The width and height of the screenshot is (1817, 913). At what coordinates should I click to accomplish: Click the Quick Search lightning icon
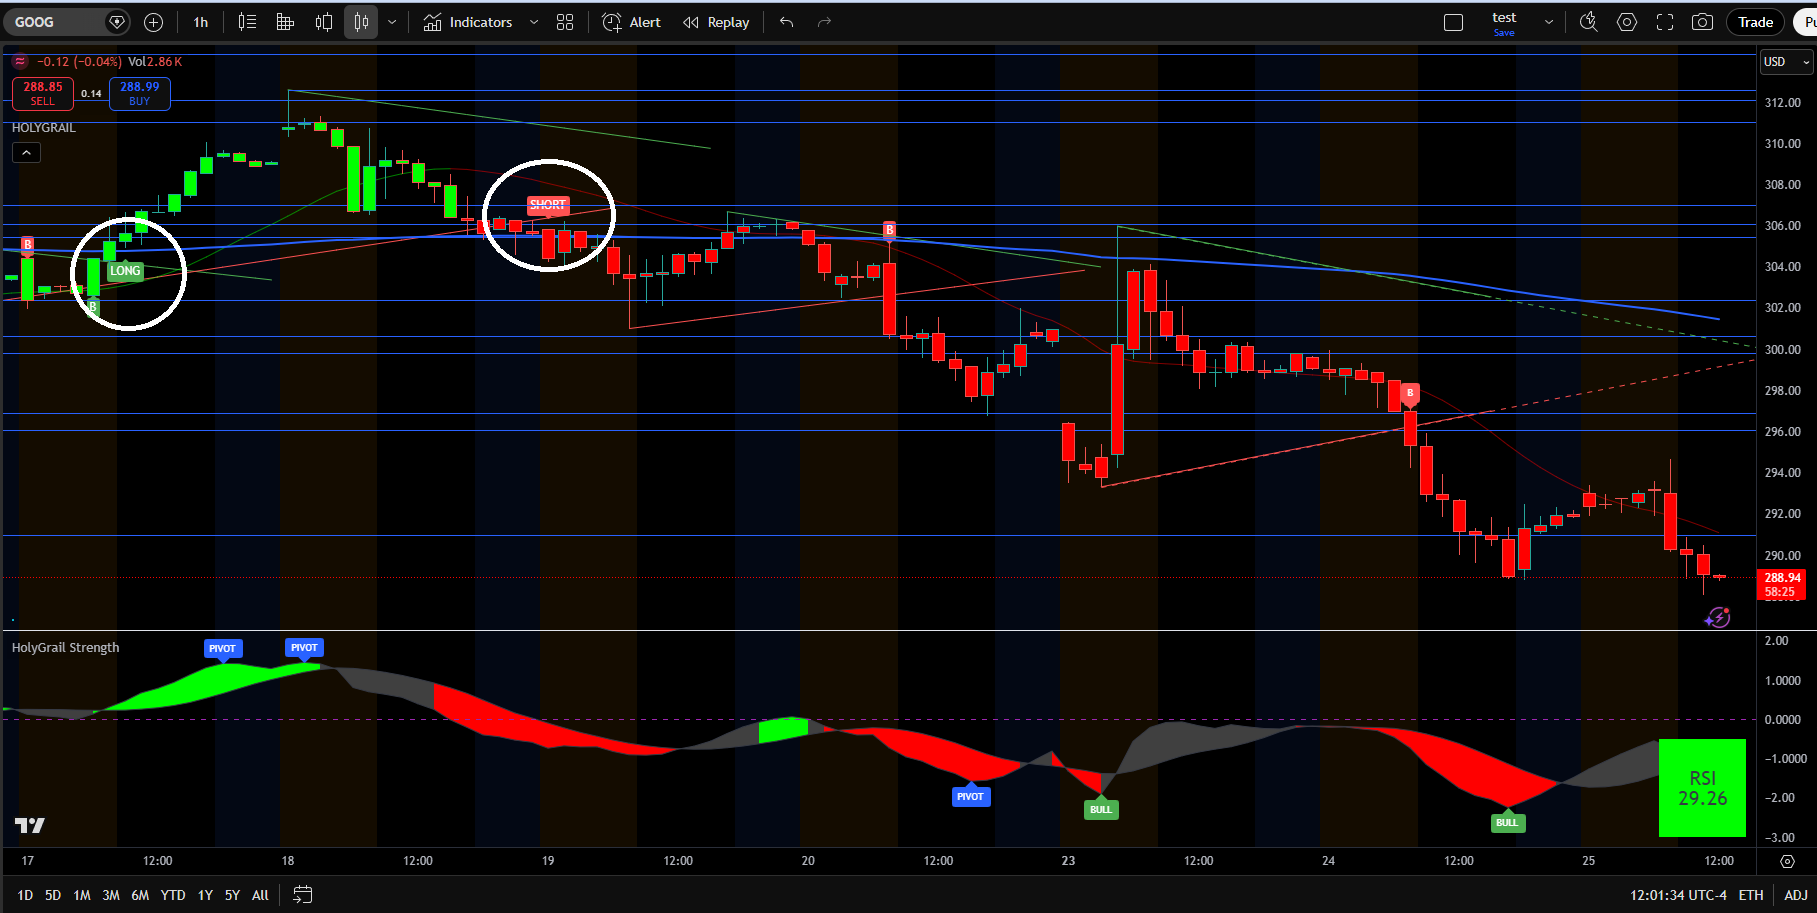click(1588, 22)
